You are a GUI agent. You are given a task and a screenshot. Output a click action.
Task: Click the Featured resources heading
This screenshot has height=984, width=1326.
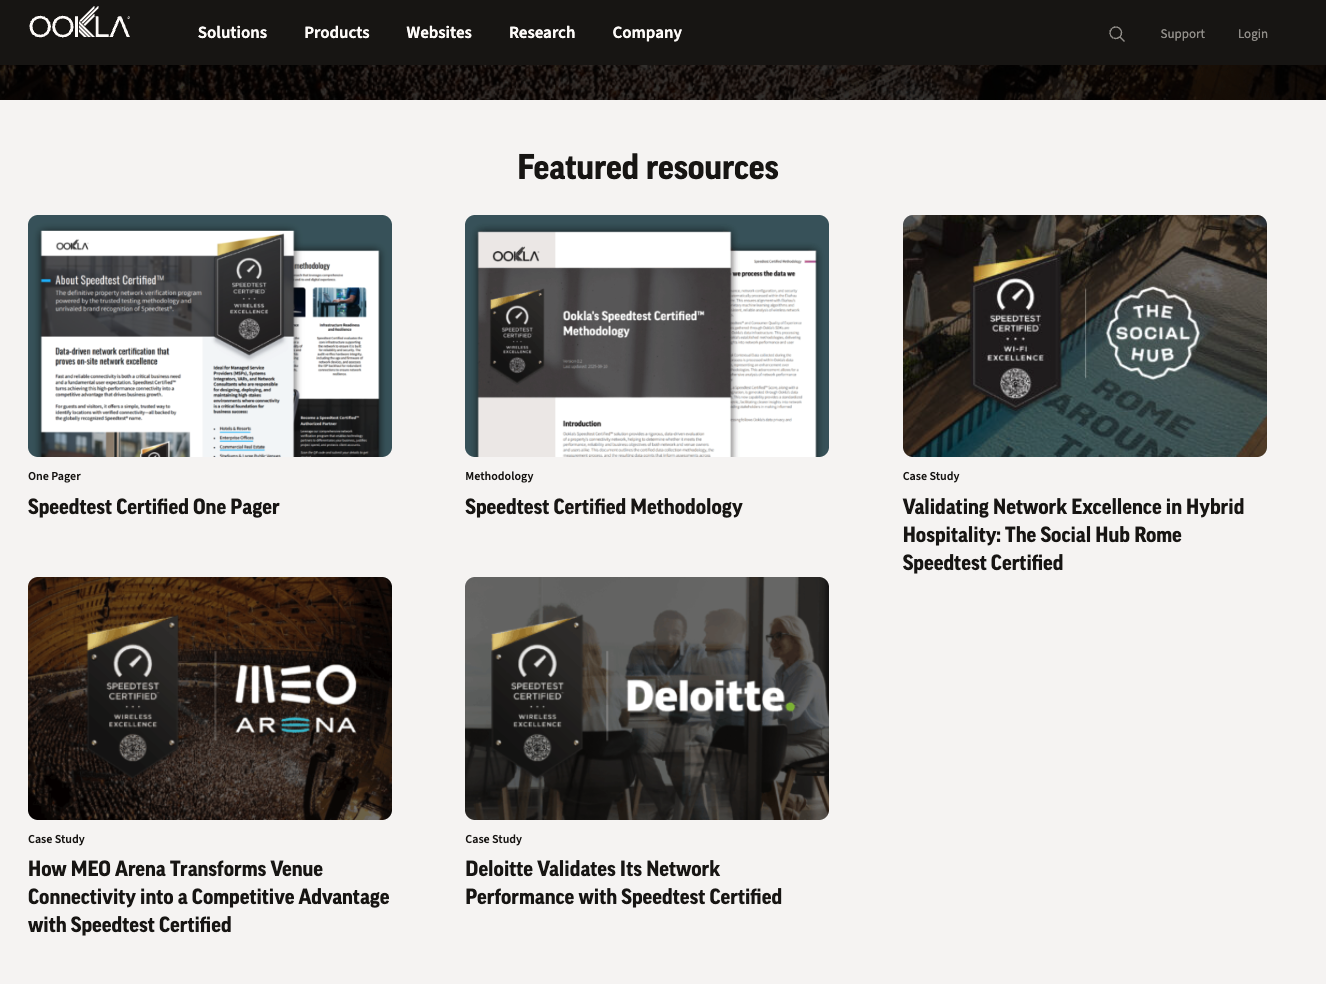pos(648,167)
